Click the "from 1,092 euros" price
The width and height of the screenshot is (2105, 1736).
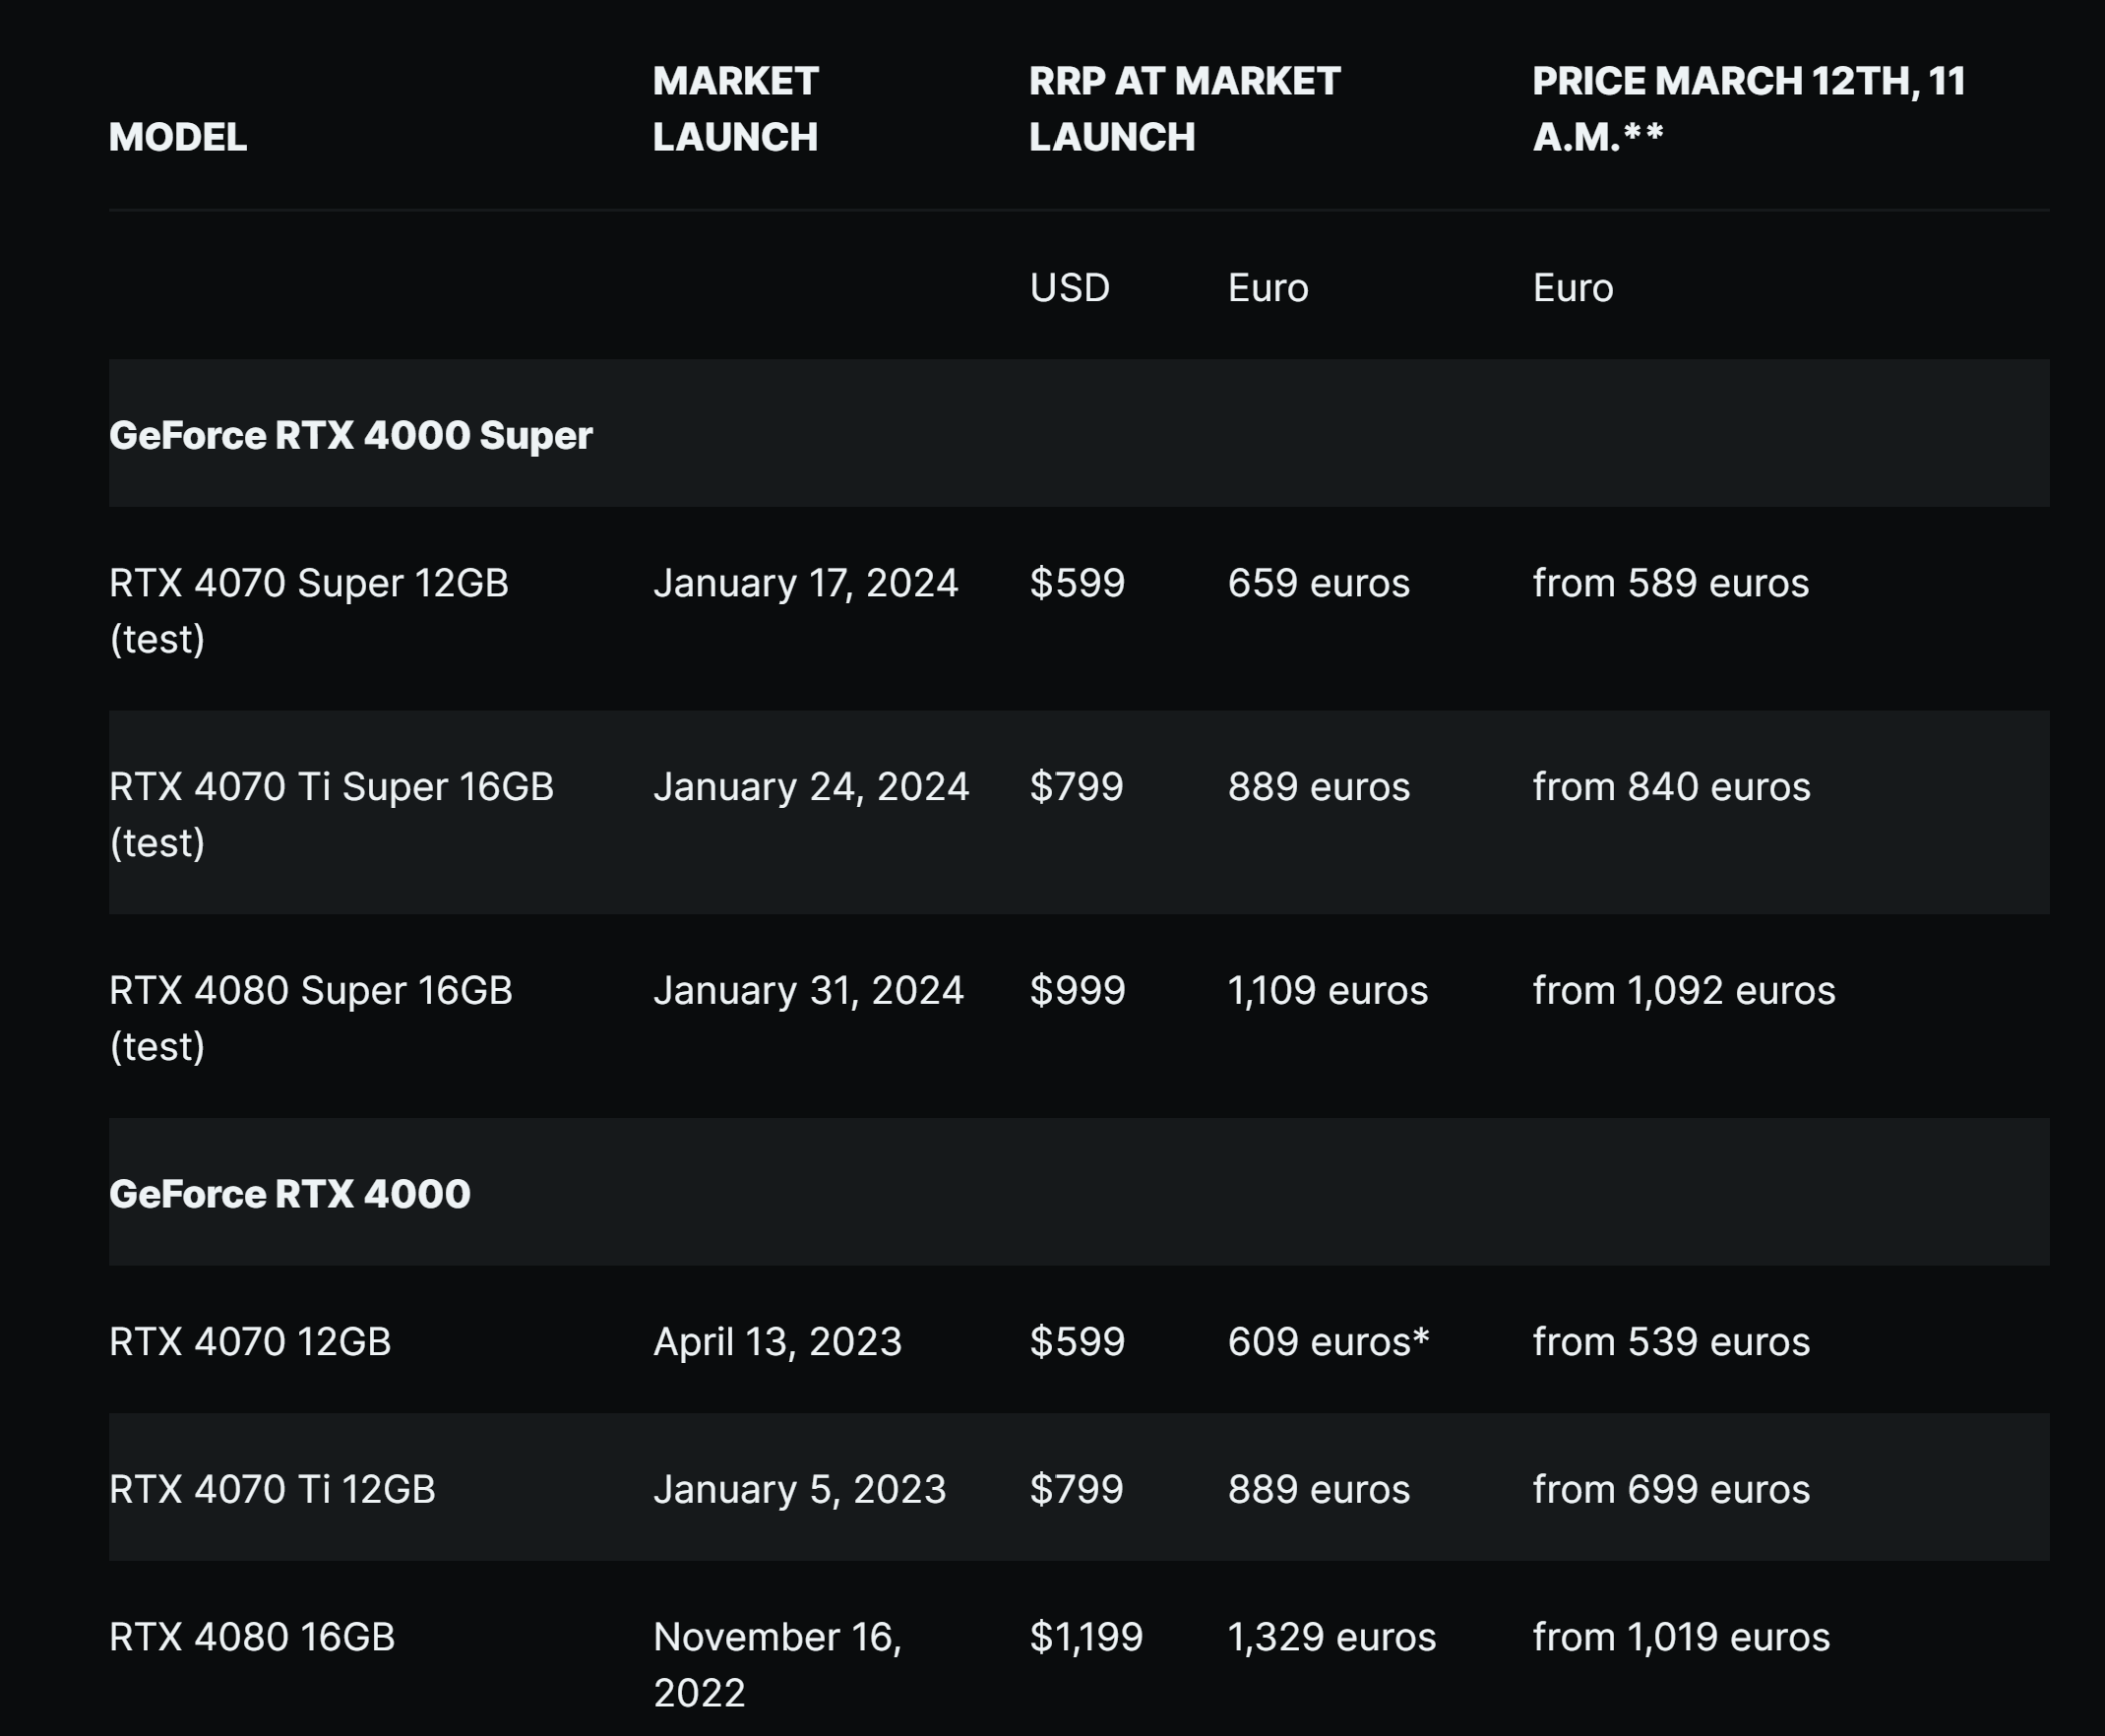(x=1683, y=991)
